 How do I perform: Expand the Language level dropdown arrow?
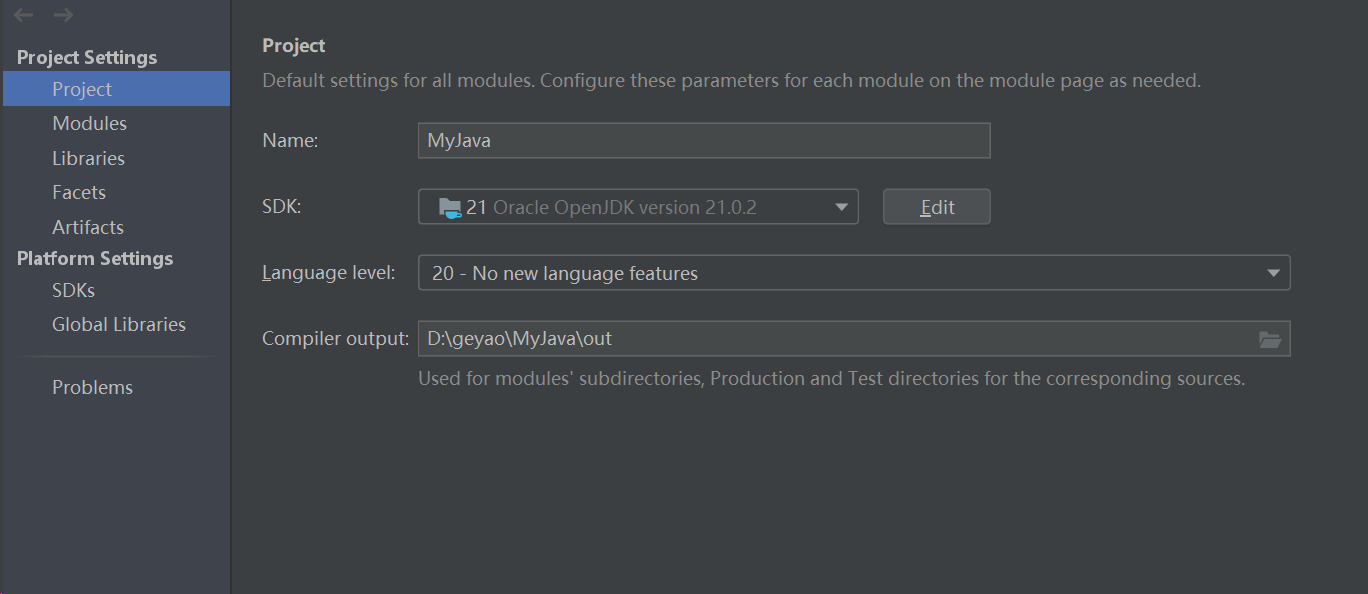coord(1273,273)
